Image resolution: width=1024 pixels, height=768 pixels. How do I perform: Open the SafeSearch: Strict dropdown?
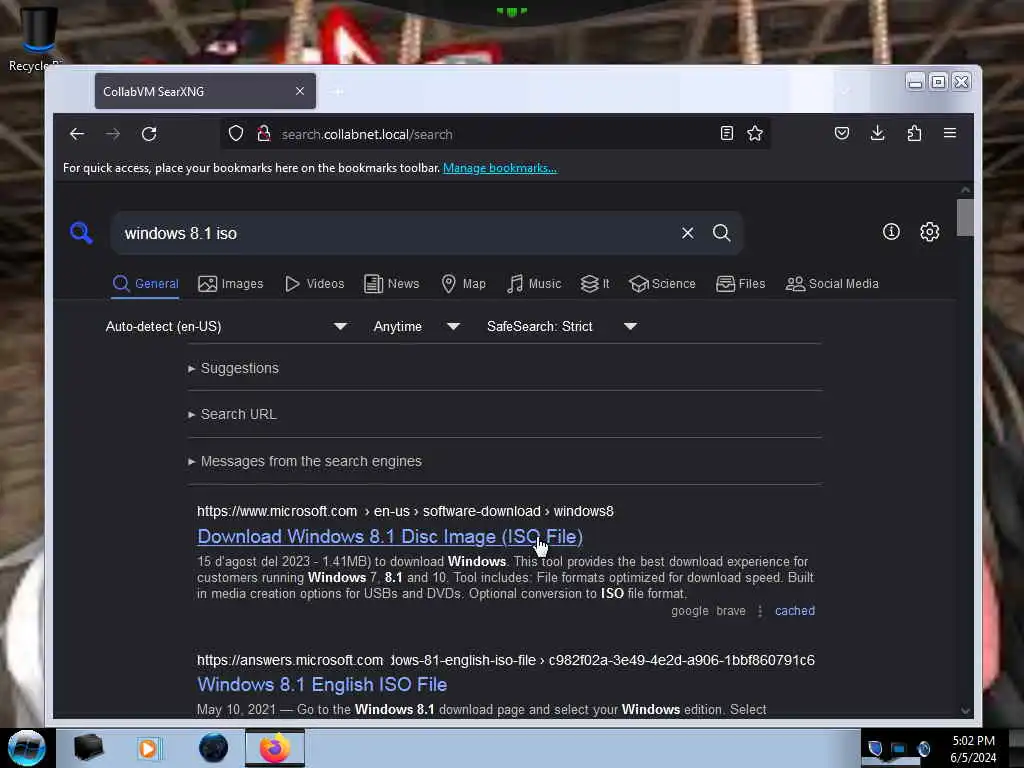562,326
